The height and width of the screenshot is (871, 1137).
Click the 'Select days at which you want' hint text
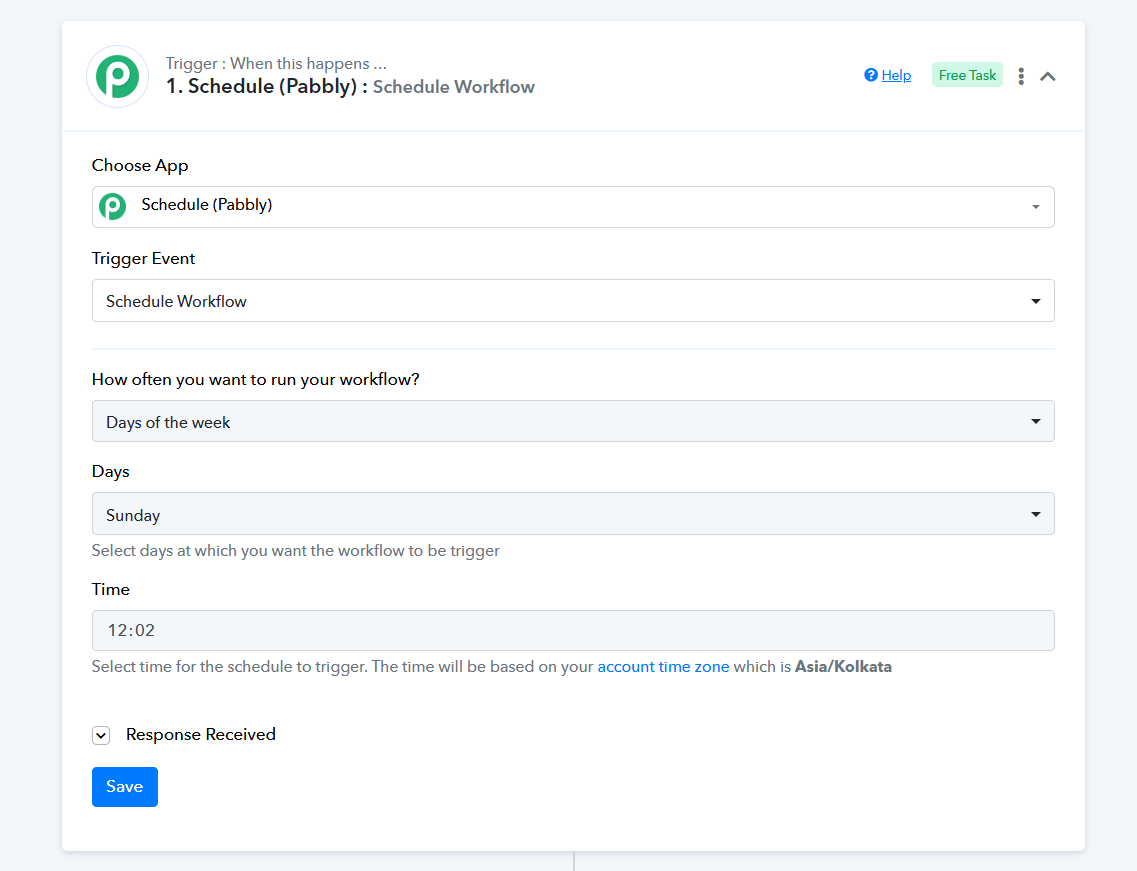point(296,550)
